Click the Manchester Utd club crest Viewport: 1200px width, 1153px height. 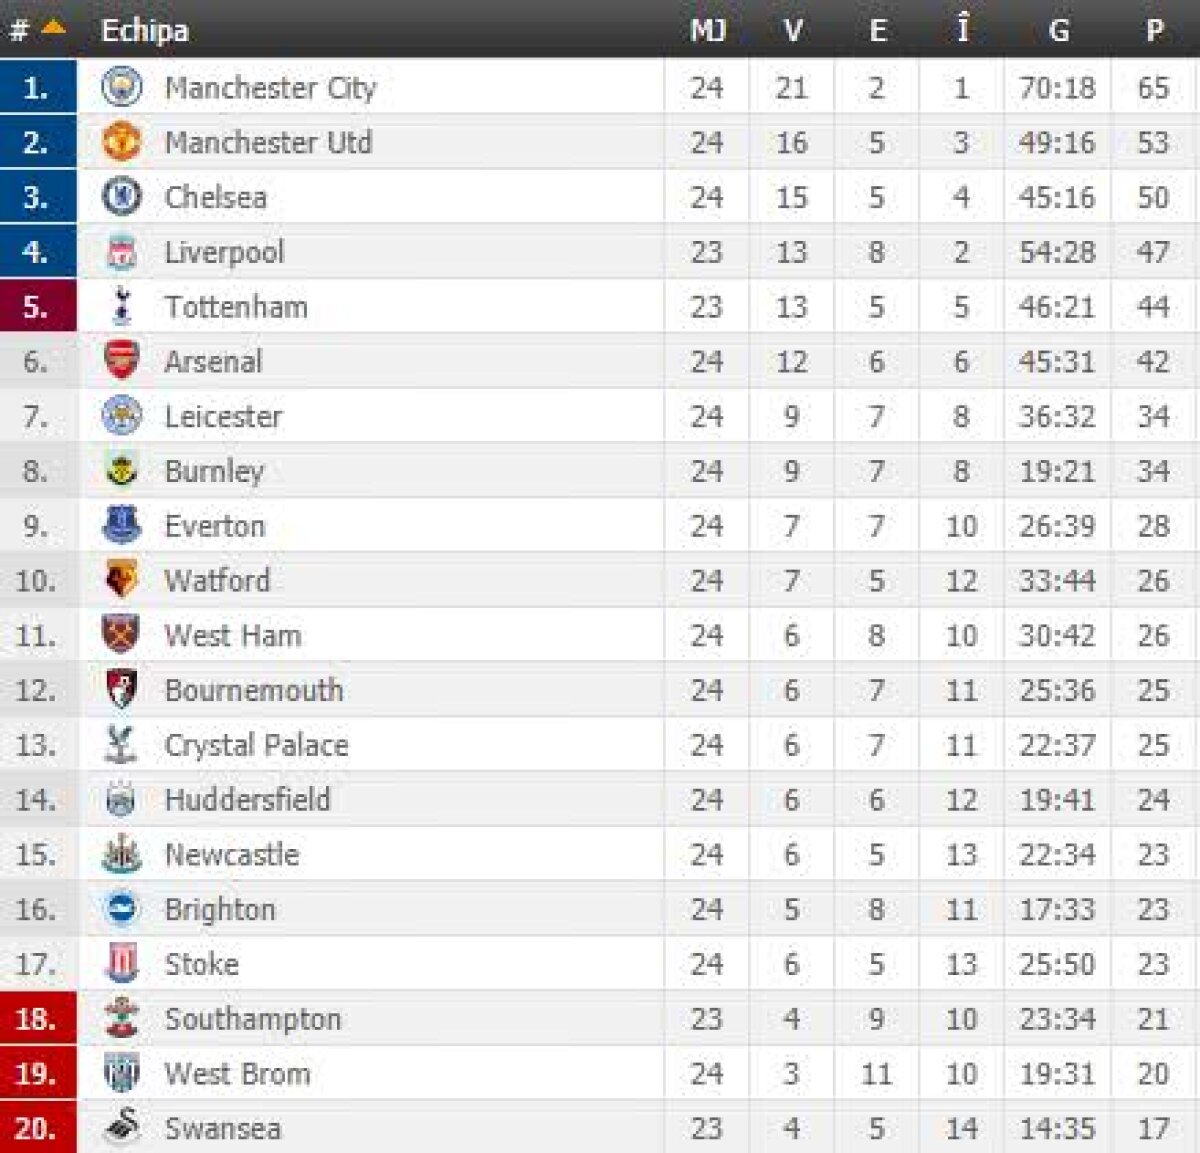click(122, 142)
